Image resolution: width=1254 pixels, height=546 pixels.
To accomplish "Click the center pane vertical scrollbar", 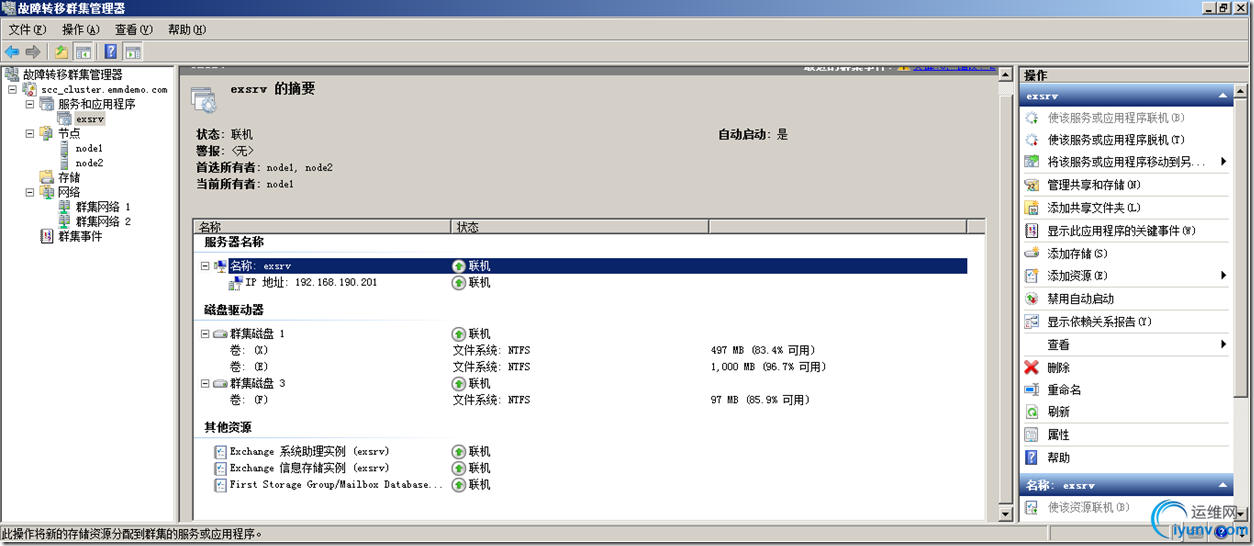I will [1007, 294].
